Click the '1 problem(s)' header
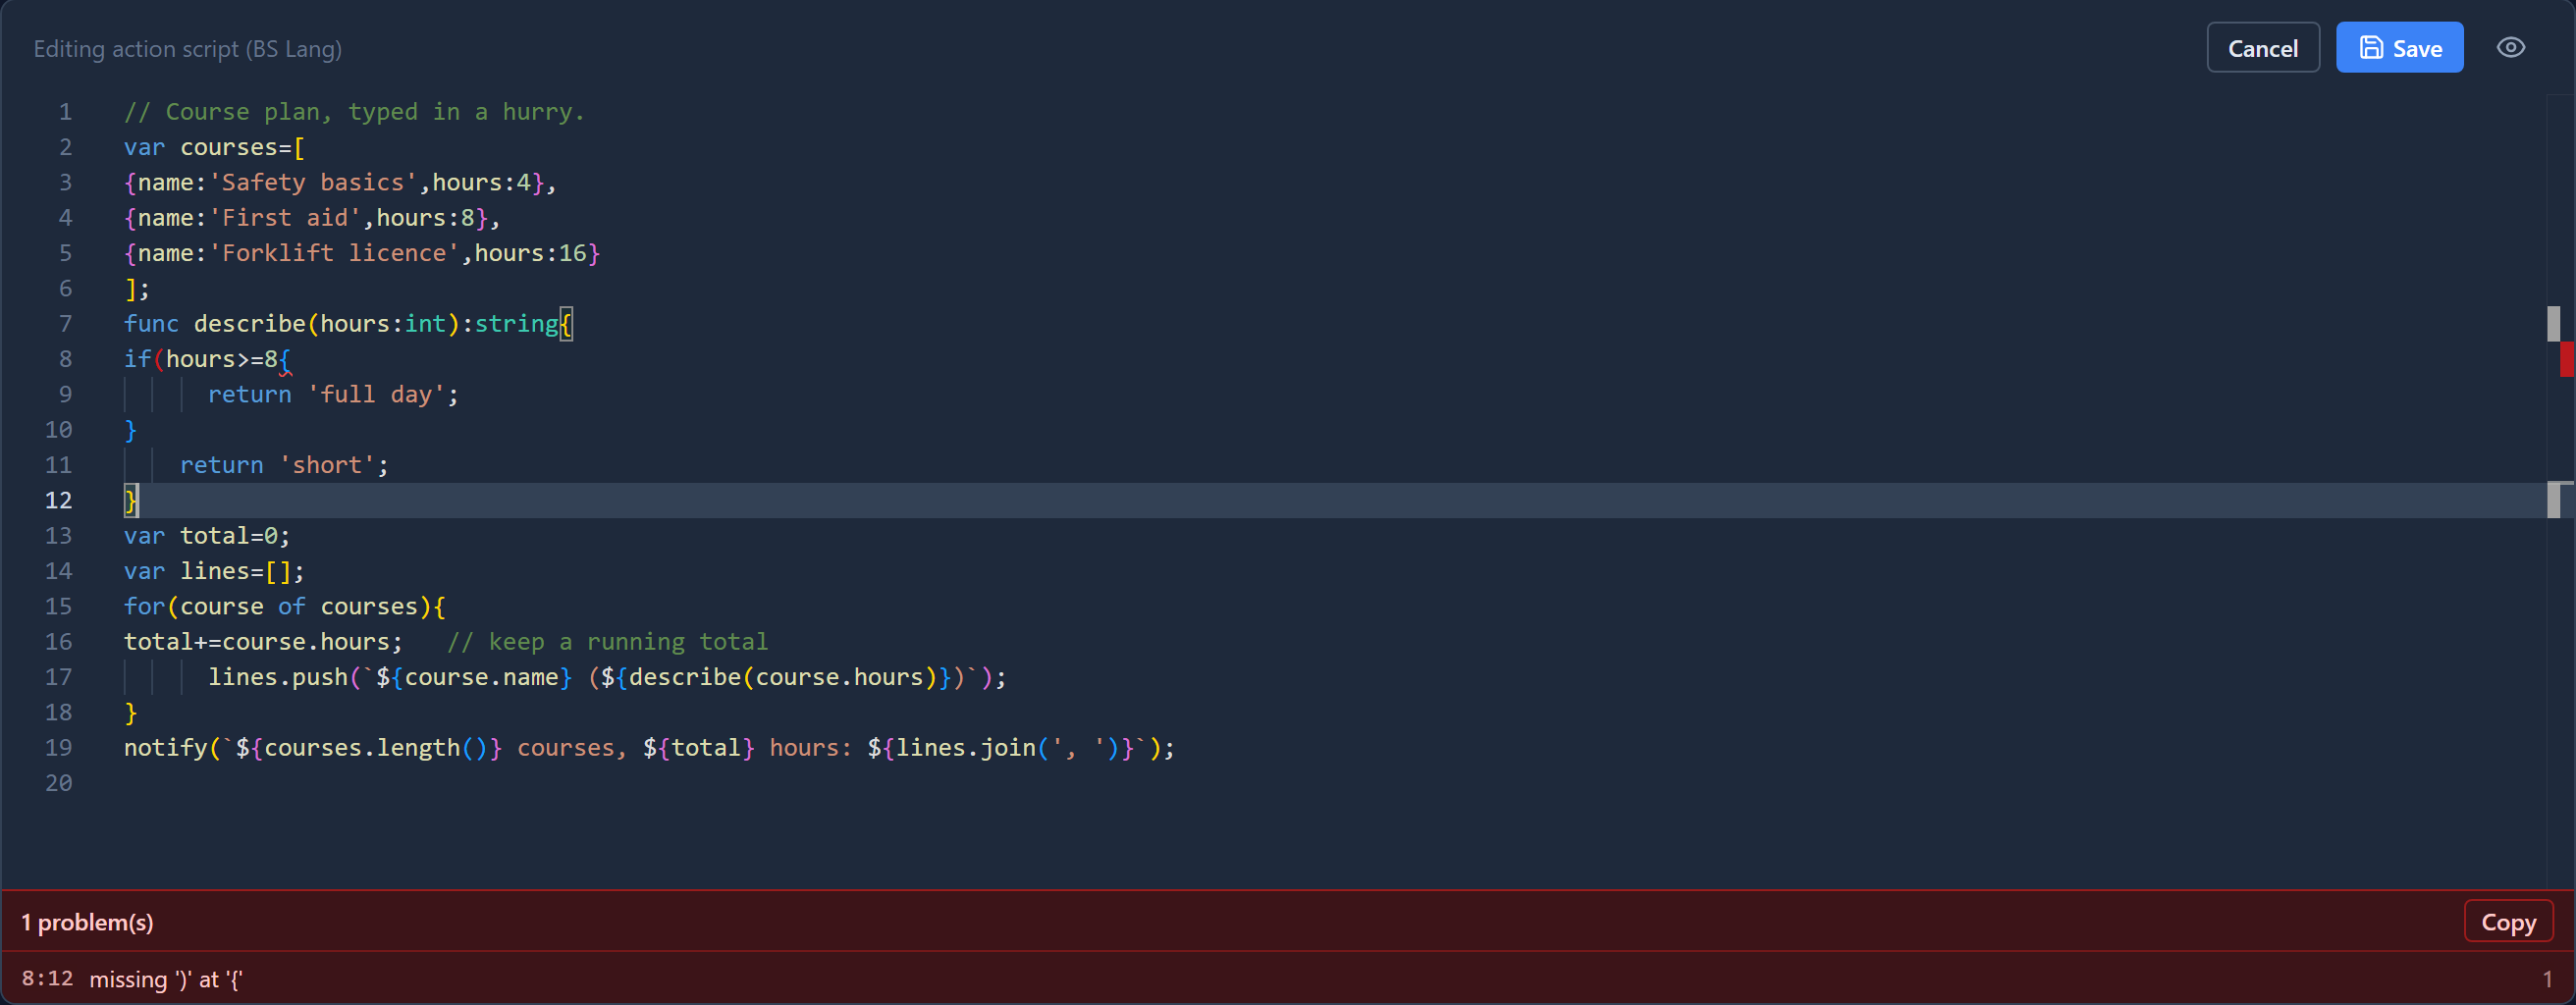Screen dimensions: 2576x1005 click(88, 922)
